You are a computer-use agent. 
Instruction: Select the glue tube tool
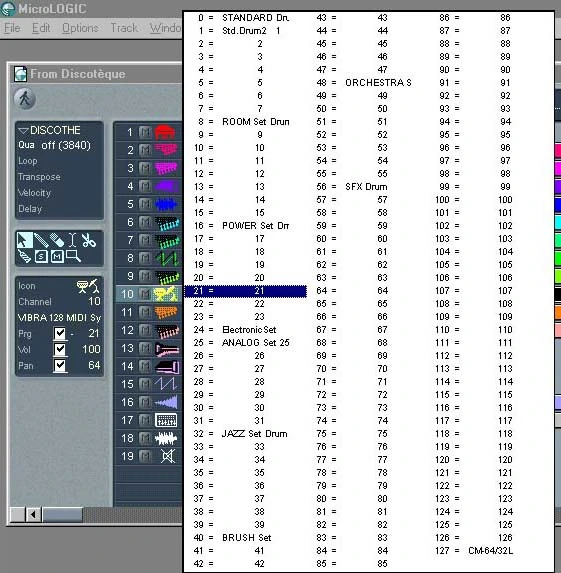(25, 256)
